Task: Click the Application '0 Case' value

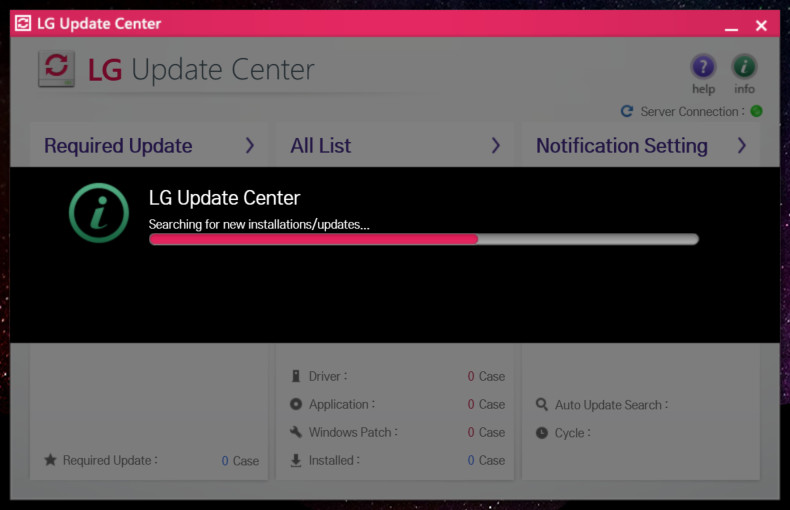Action: click(486, 404)
